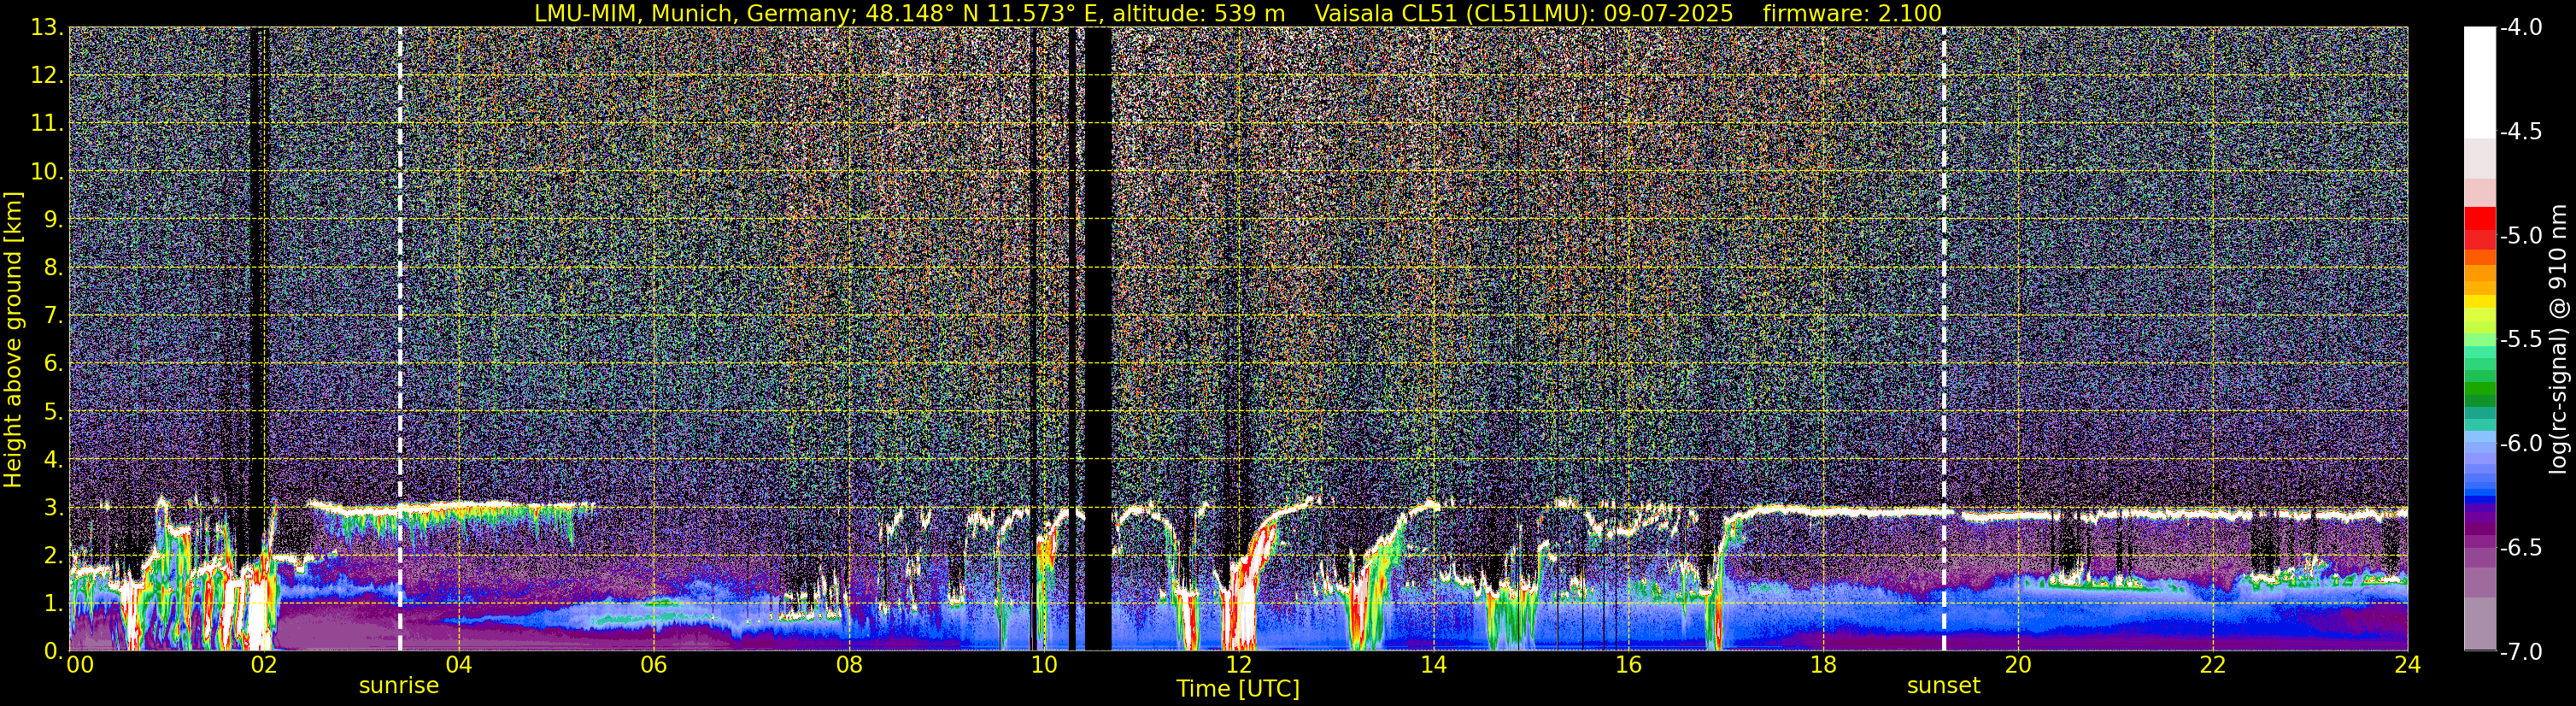Click the '4.' height axis tick label
This screenshot has width=2576, height=706.
pyautogui.click(x=53, y=460)
